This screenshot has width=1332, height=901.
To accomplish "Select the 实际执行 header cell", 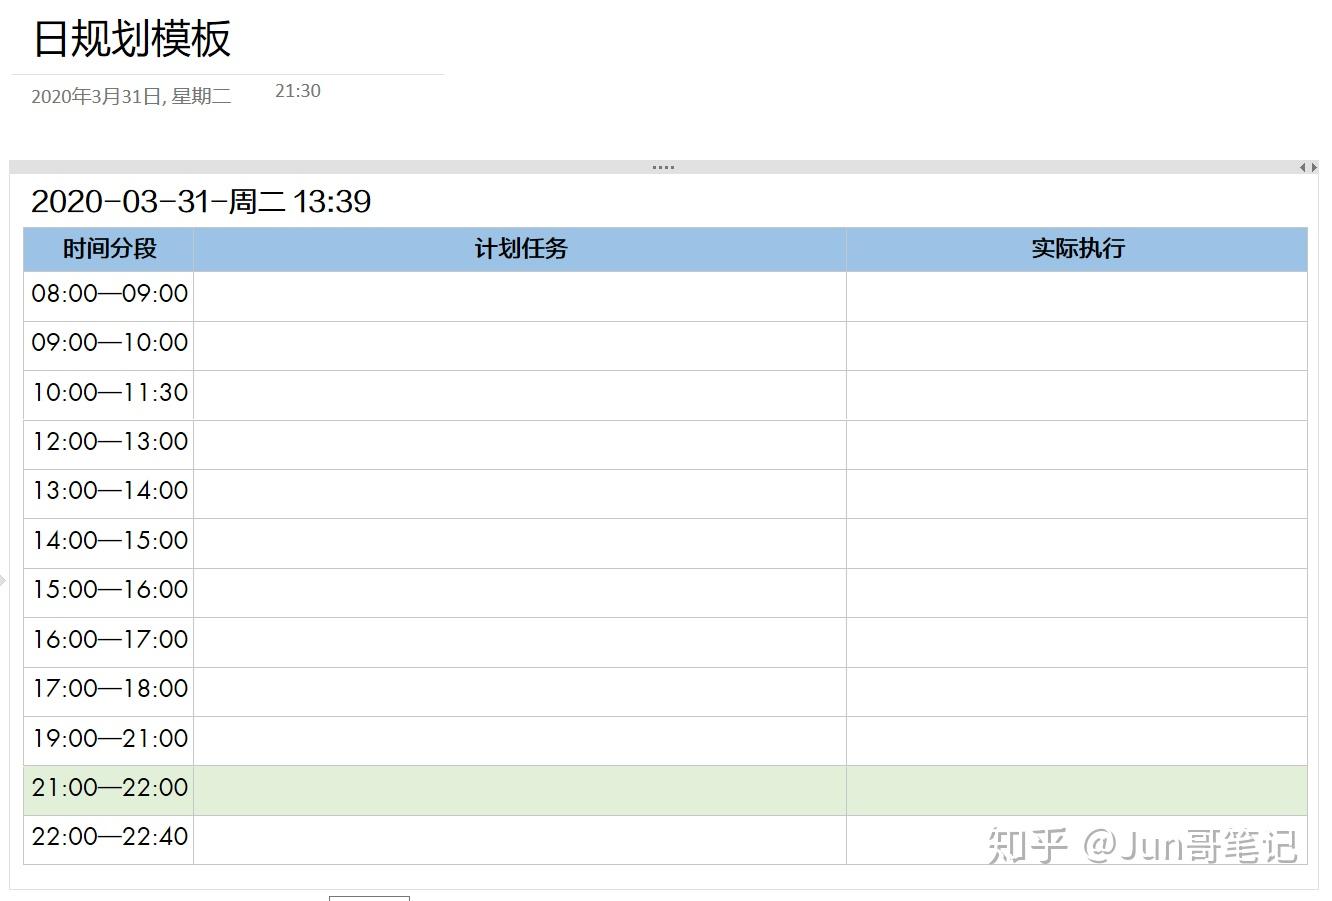I will click(1077, 249).
